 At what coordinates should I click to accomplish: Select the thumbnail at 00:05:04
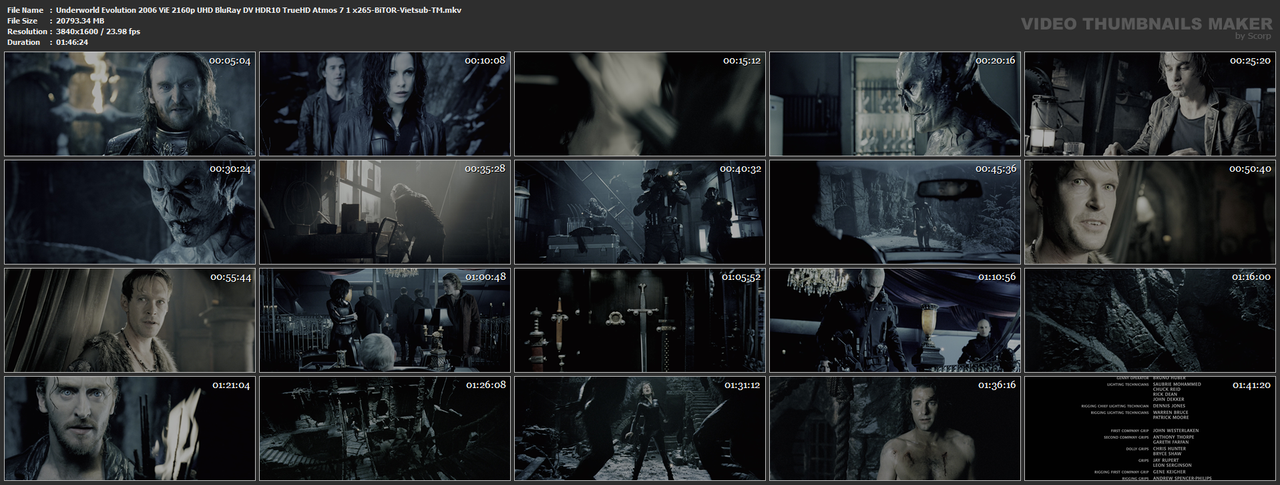[130, 104]
